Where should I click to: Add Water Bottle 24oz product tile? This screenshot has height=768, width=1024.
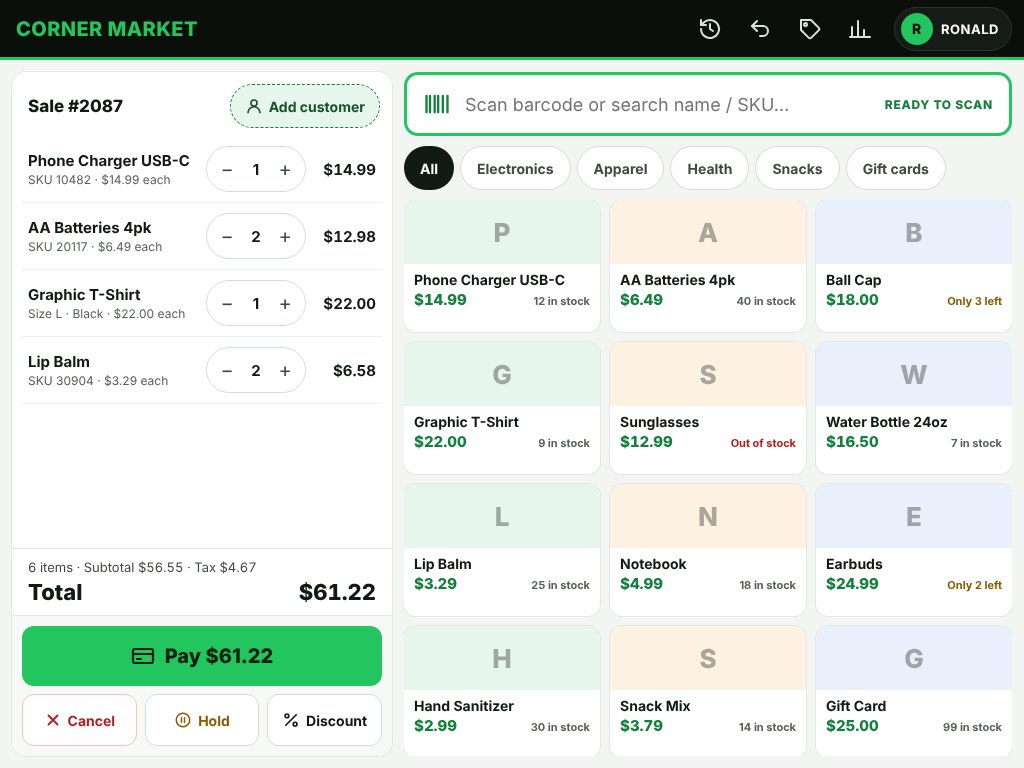tap(914, 408)
